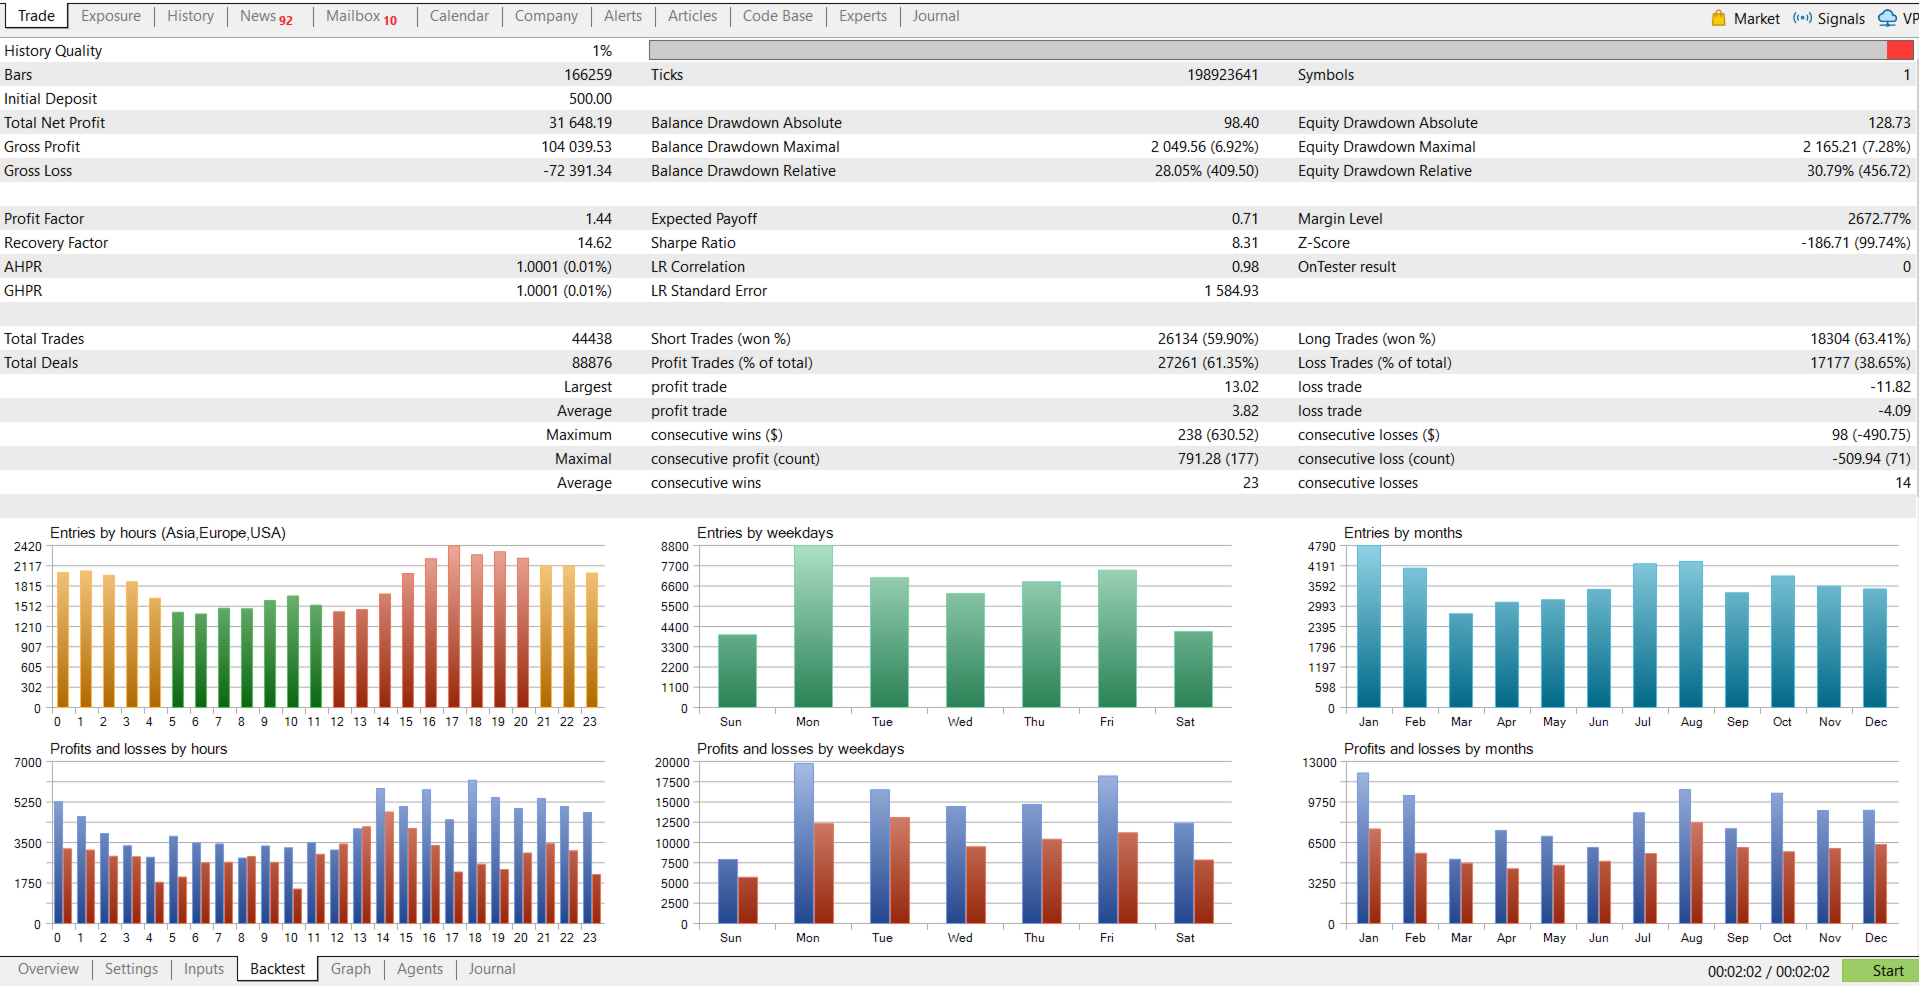Open the Exposure tab
Viewport: 1919px width, 986px height.
(111, 16)
